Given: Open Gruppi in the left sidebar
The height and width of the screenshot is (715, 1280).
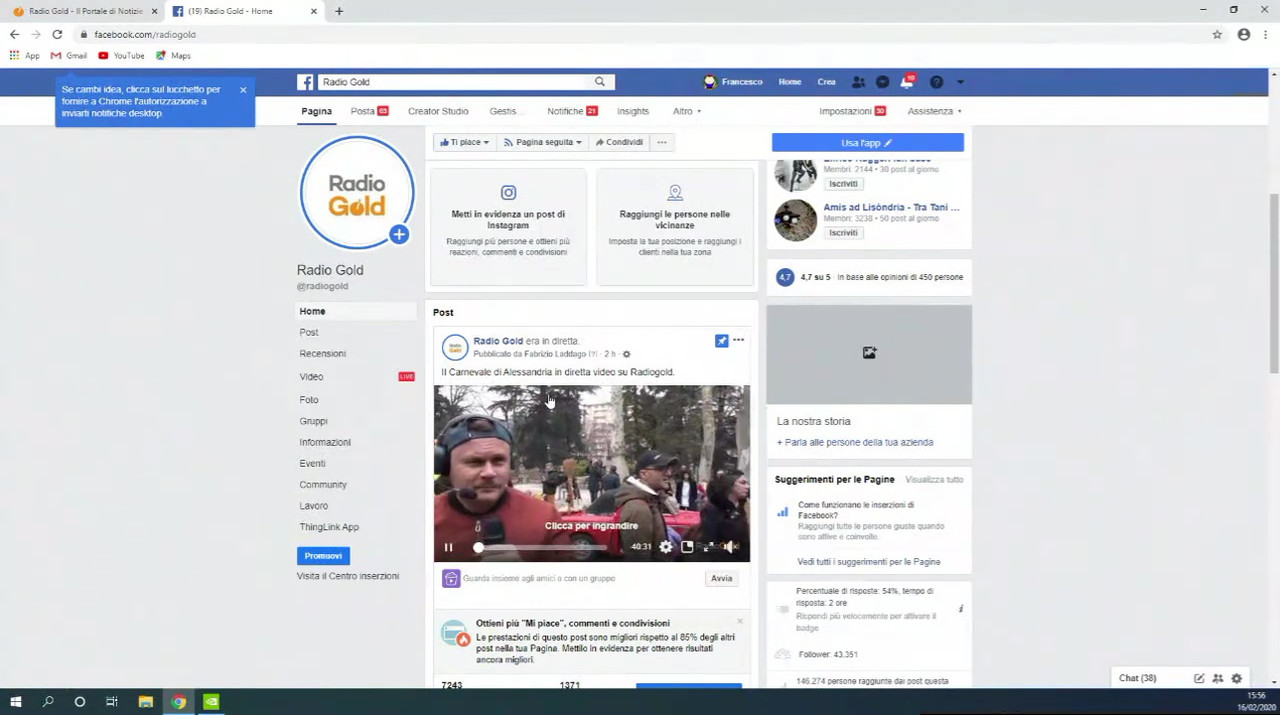Looking at the screenshot, I should (x=313, y=421).
